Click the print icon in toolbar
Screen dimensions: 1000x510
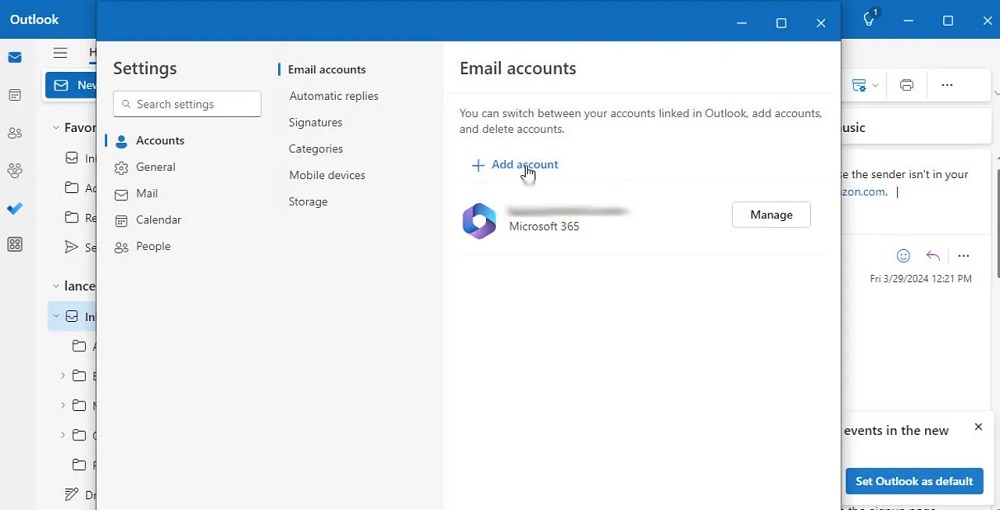906,86
